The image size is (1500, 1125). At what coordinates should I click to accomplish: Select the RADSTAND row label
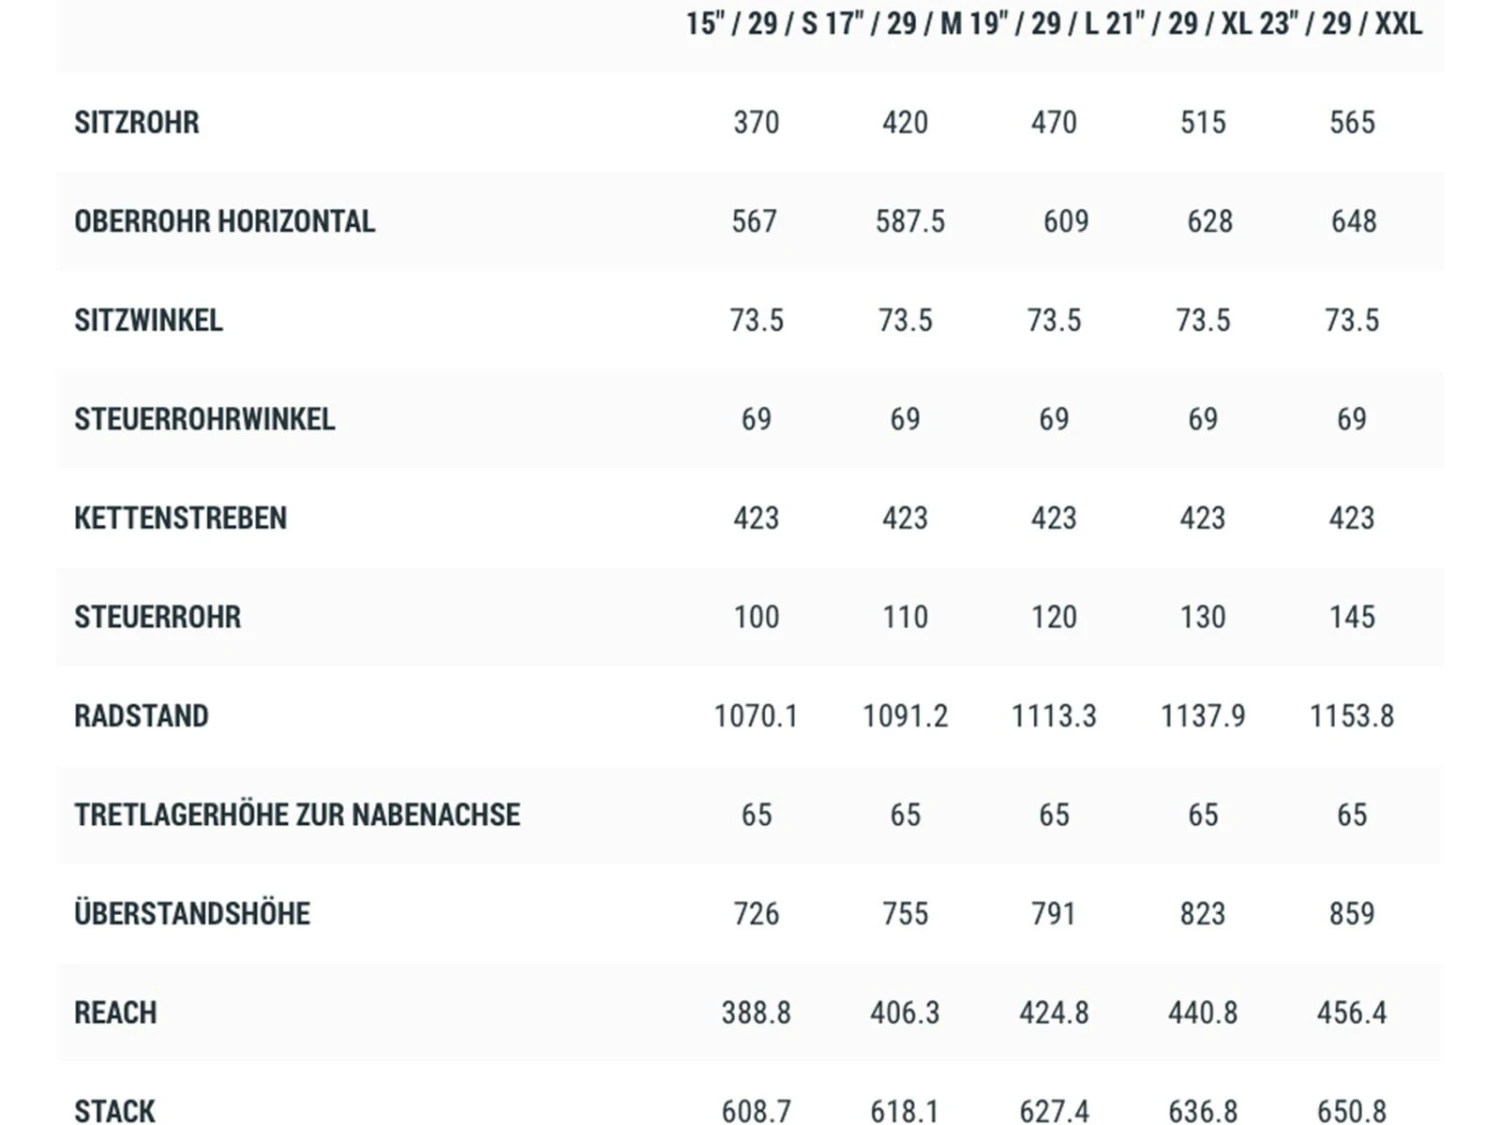tap(142, 716)
